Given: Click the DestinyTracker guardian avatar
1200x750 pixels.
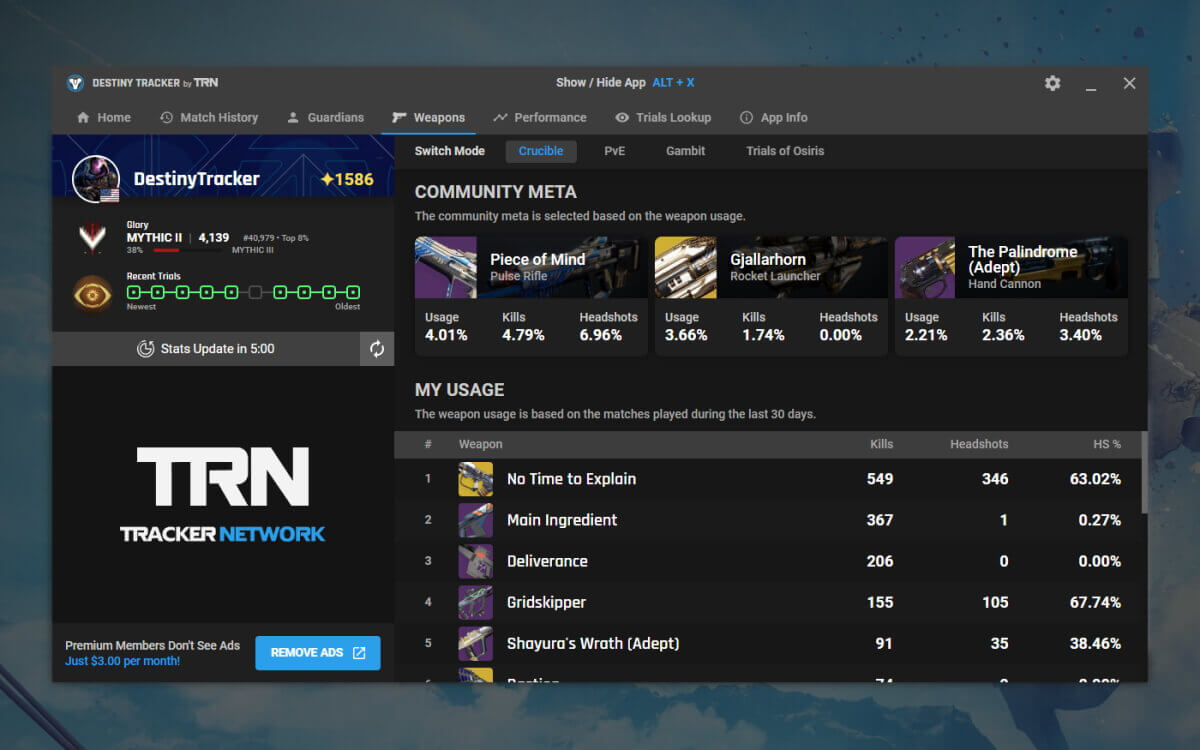Looking at the screenshot, I should 96,179.
